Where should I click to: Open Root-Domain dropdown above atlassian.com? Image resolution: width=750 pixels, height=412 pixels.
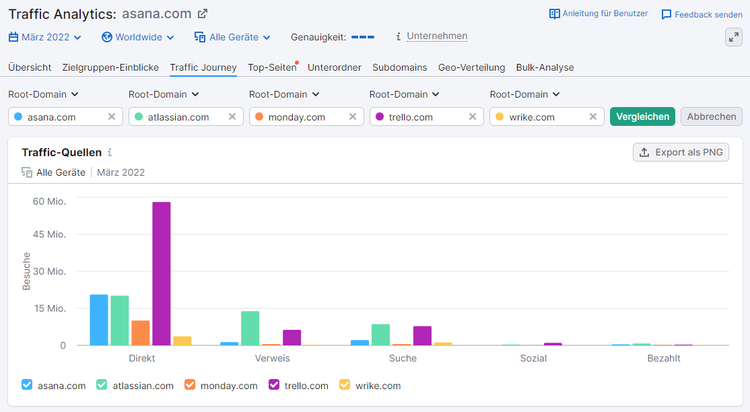click(164, 94)
